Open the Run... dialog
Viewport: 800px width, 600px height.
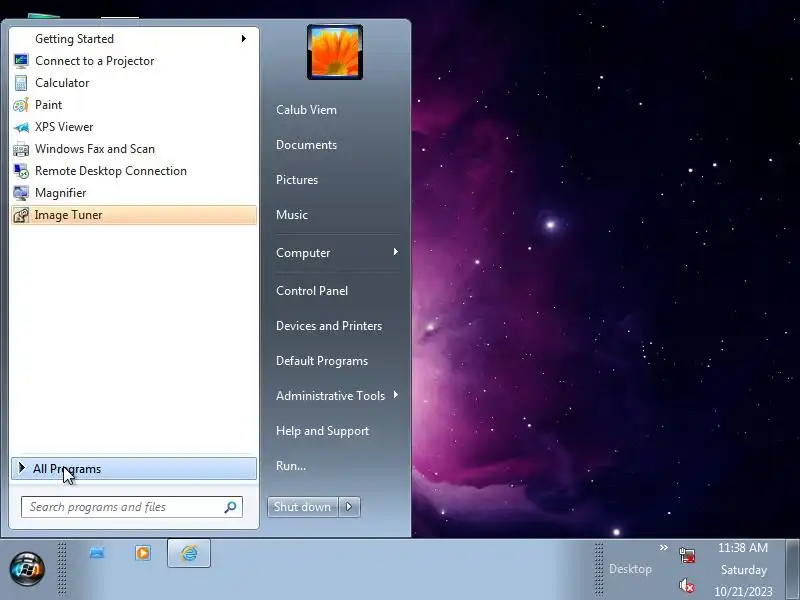click(x=291, y=466)
